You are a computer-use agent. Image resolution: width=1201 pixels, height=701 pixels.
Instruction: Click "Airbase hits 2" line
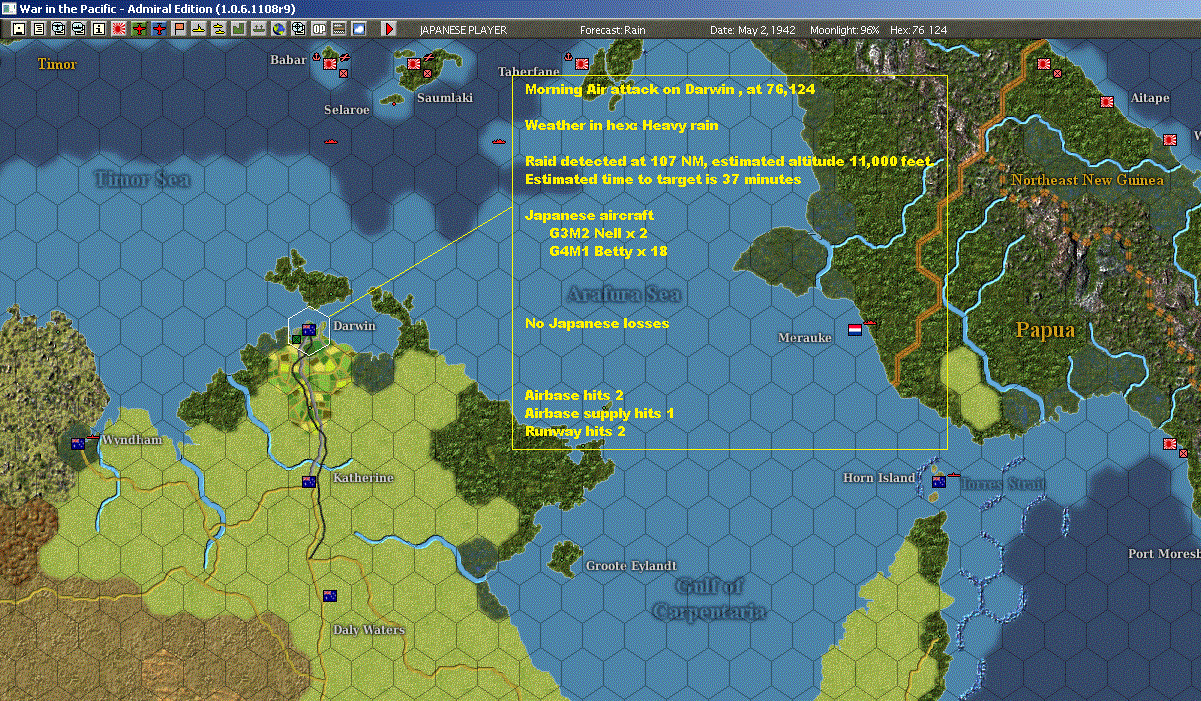574,396
